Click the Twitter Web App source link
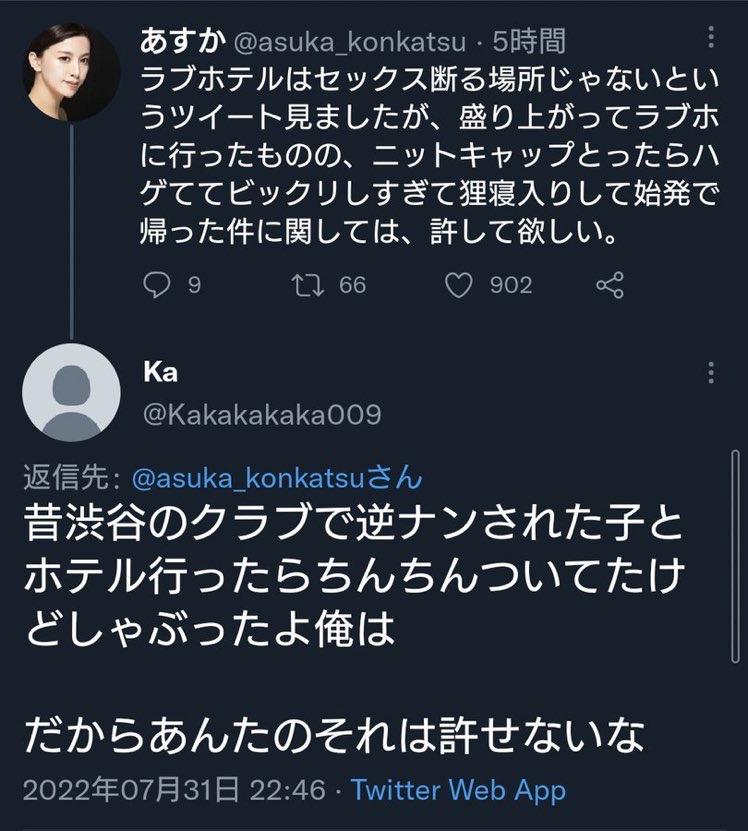The width and height of the screenshot is (748, 831). tap(459, 790)
